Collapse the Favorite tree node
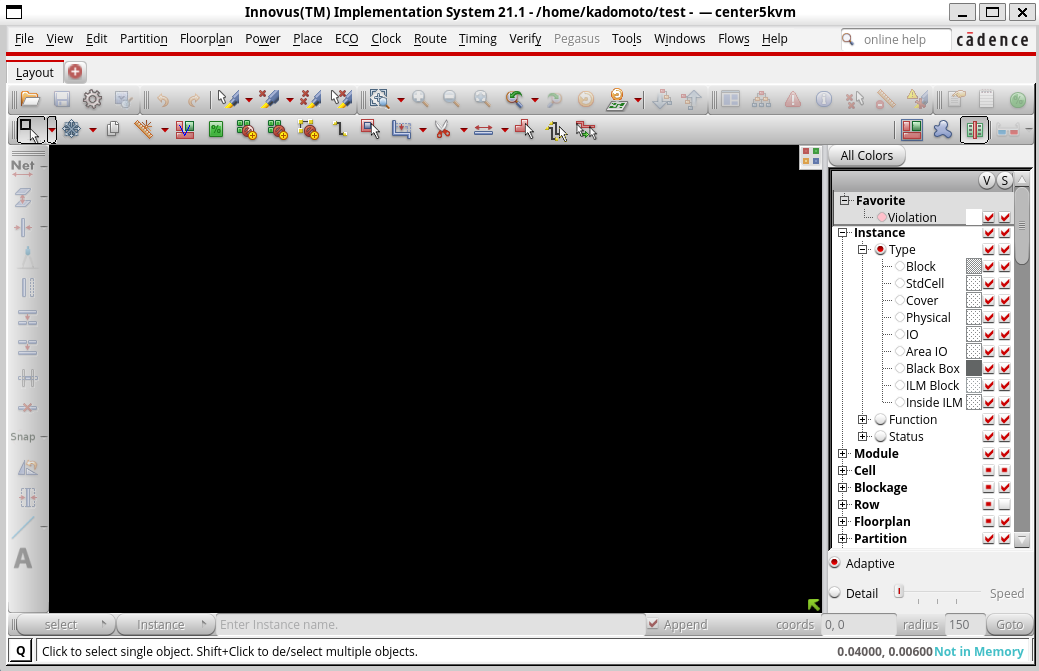1039x671 pixels. click(x=844, y=200)
